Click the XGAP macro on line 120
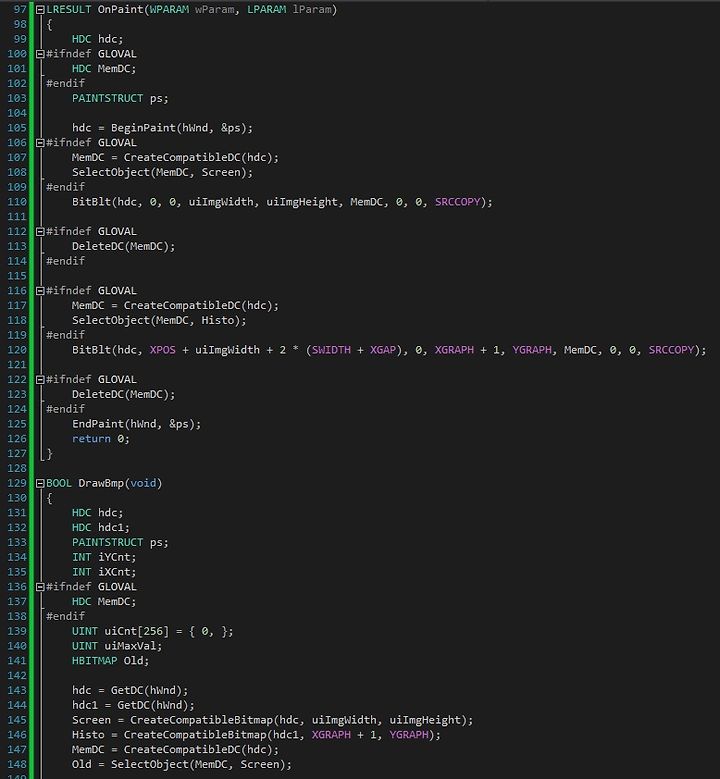 pos(383,350)
